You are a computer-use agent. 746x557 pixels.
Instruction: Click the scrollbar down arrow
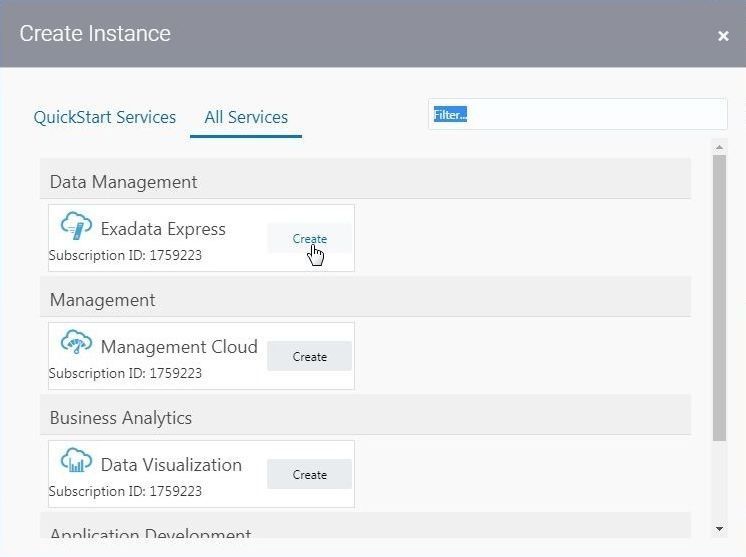(x=719, y=528)
